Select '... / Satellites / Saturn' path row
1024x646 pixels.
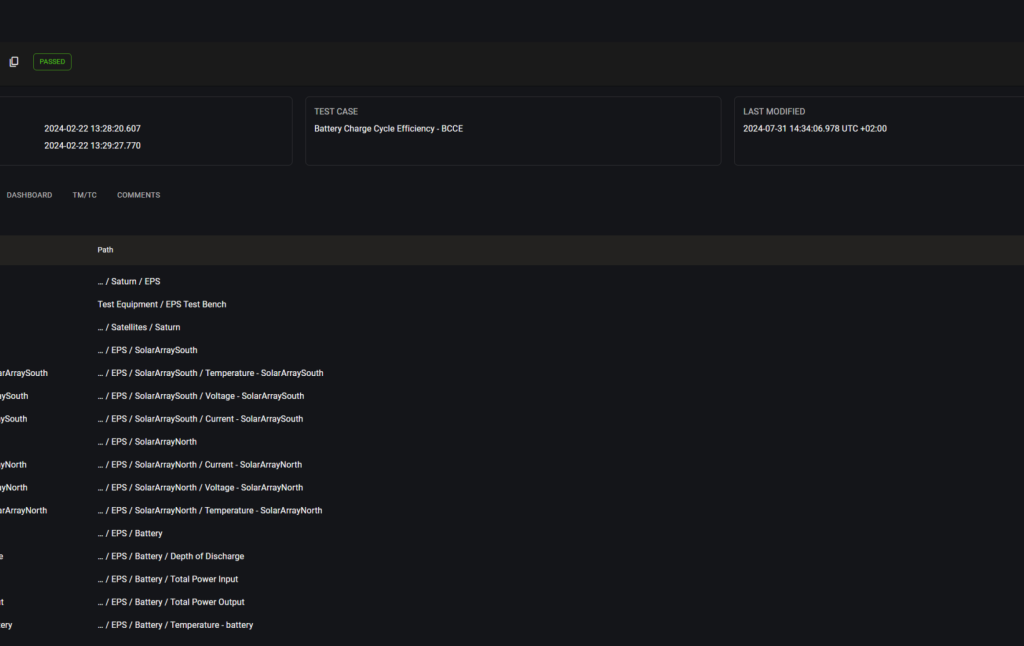click(512, 327)
